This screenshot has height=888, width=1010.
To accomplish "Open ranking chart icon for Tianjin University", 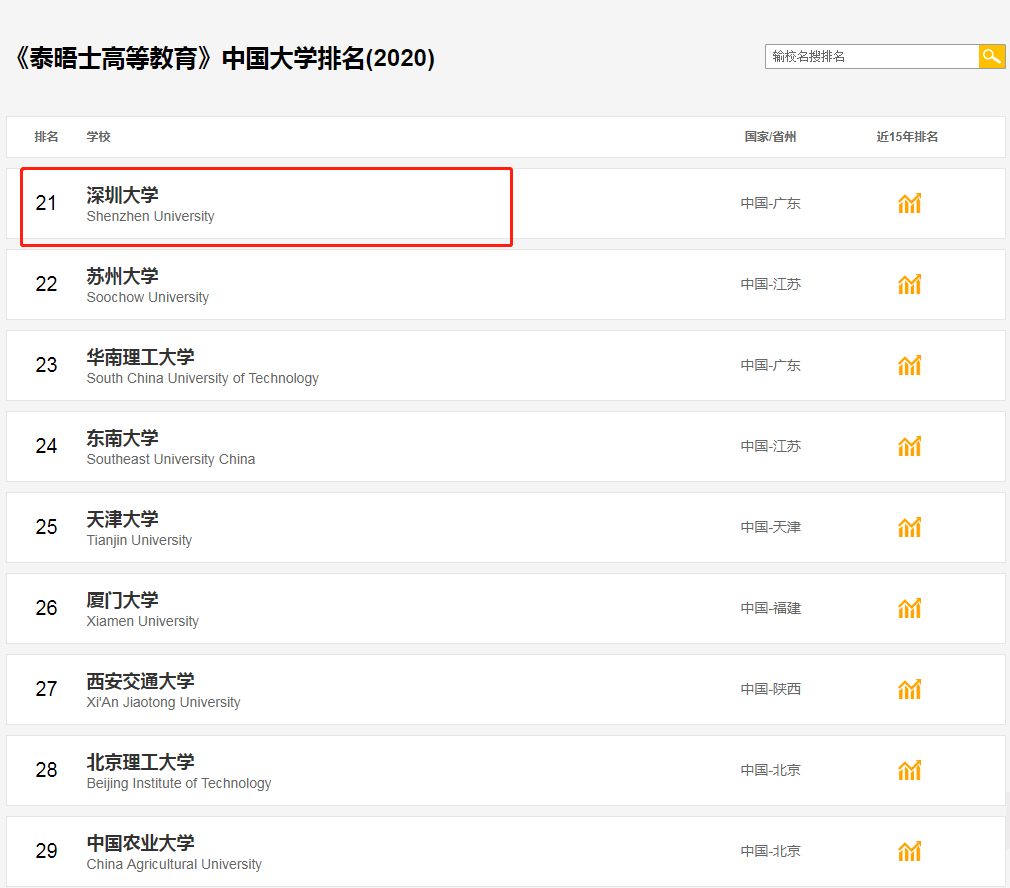I will [x=910, y=527].
